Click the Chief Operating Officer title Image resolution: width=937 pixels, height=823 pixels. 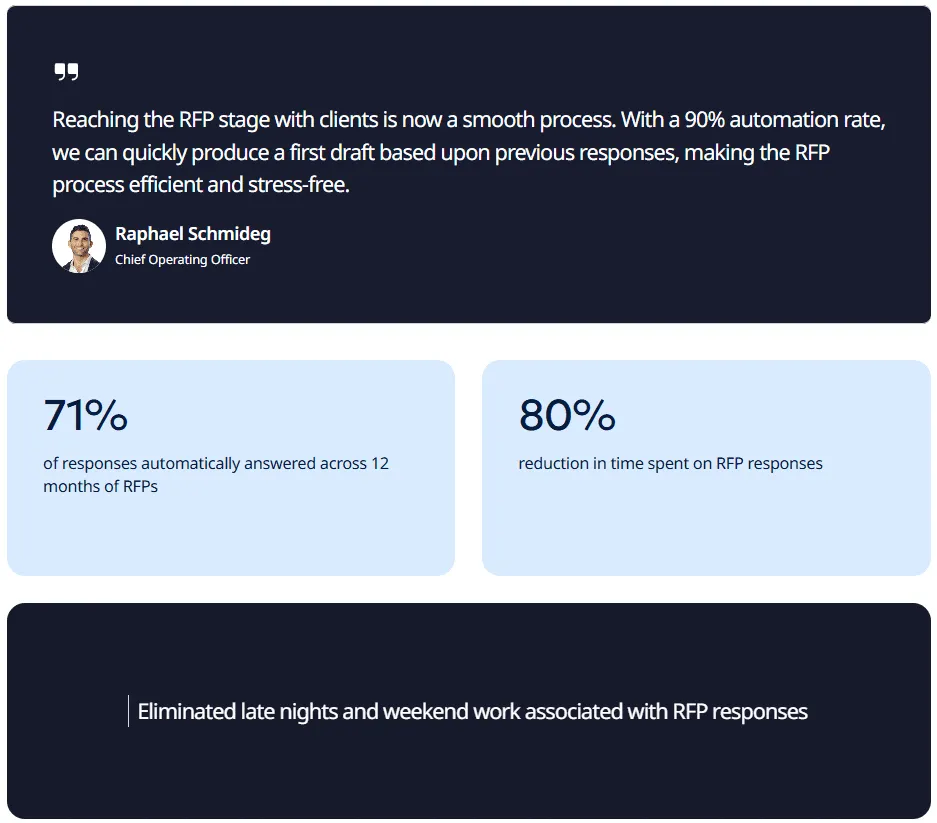pos(182,259)
